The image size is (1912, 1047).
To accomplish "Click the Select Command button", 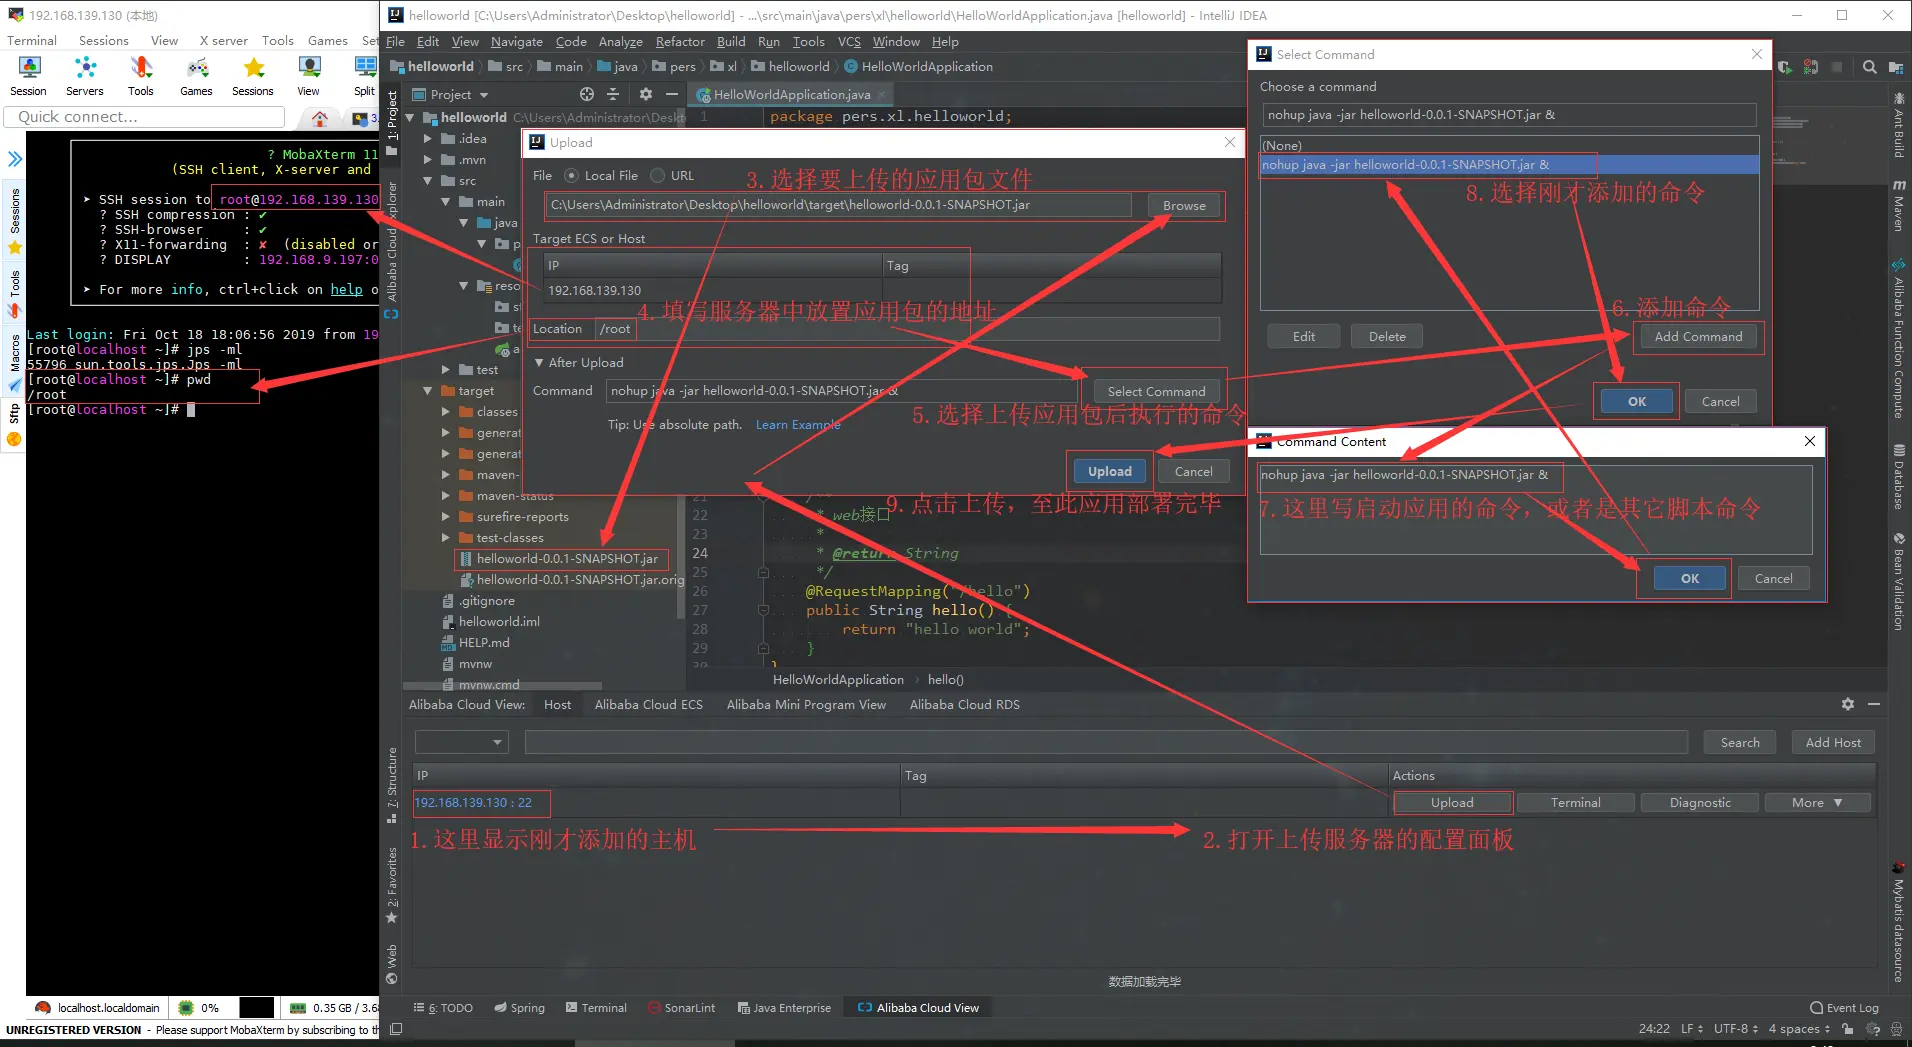I will pos(1156,392).
